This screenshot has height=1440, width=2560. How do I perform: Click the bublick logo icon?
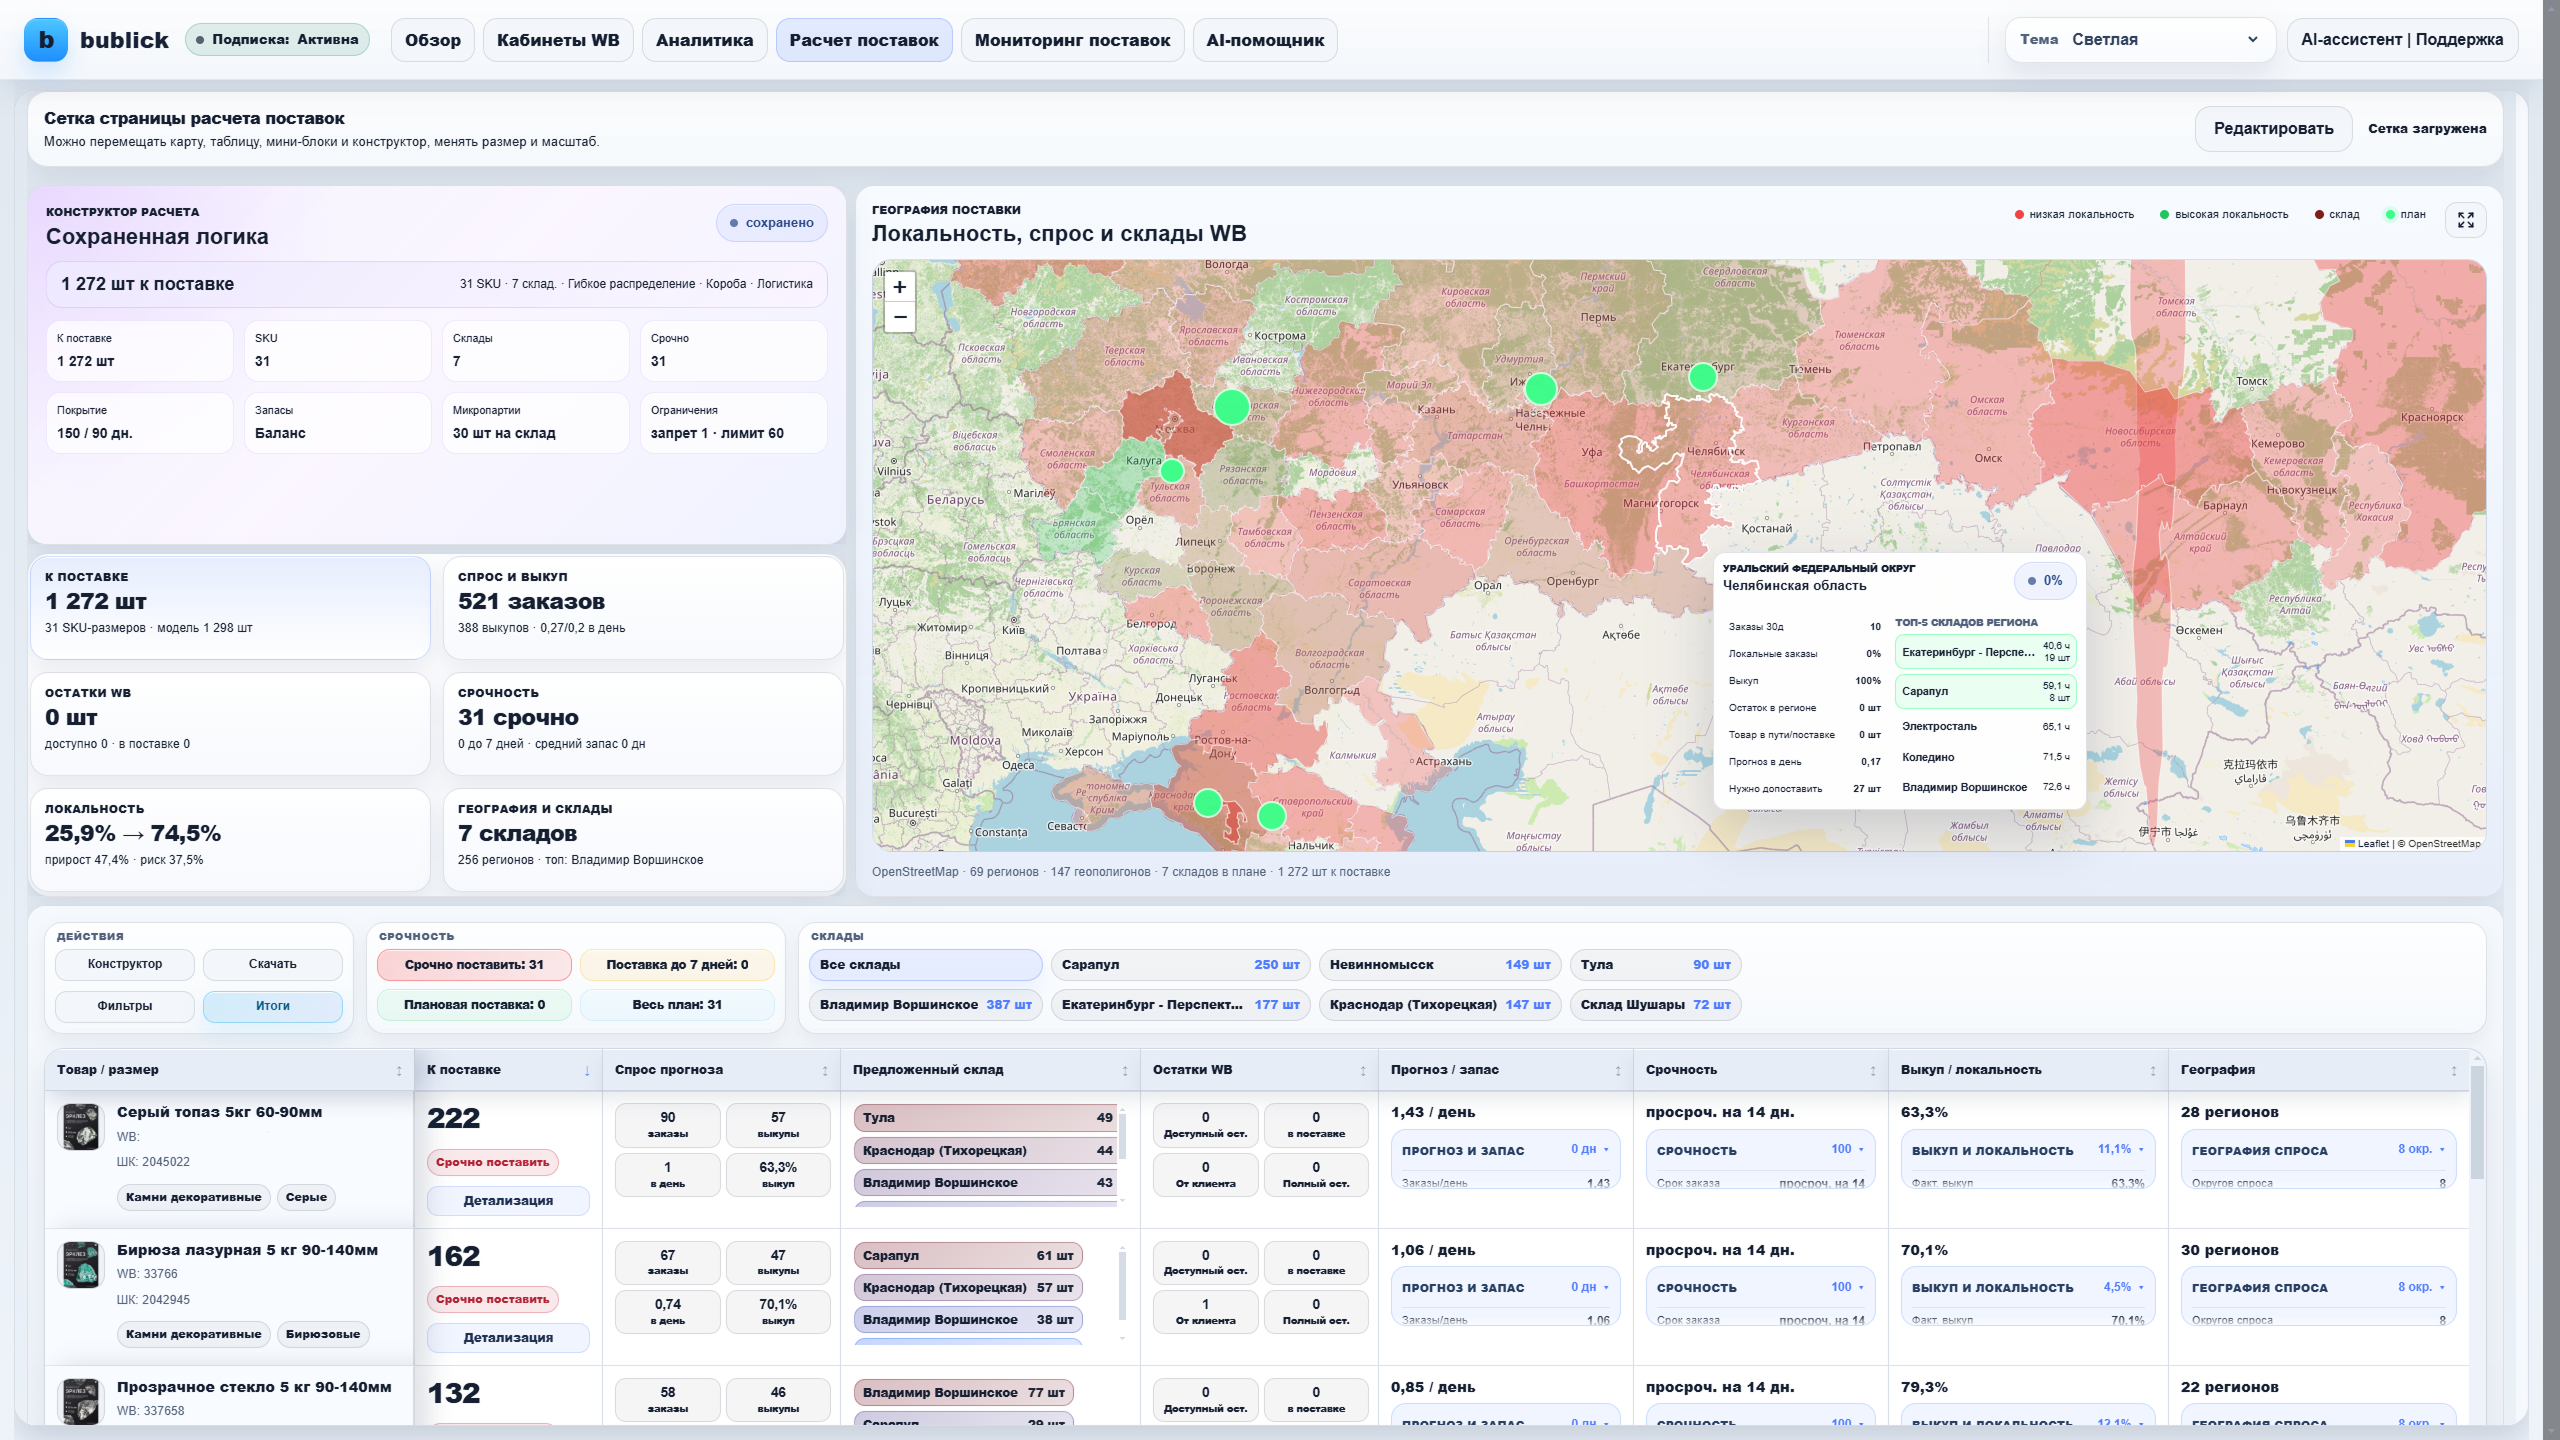click(x=46, y=40)
